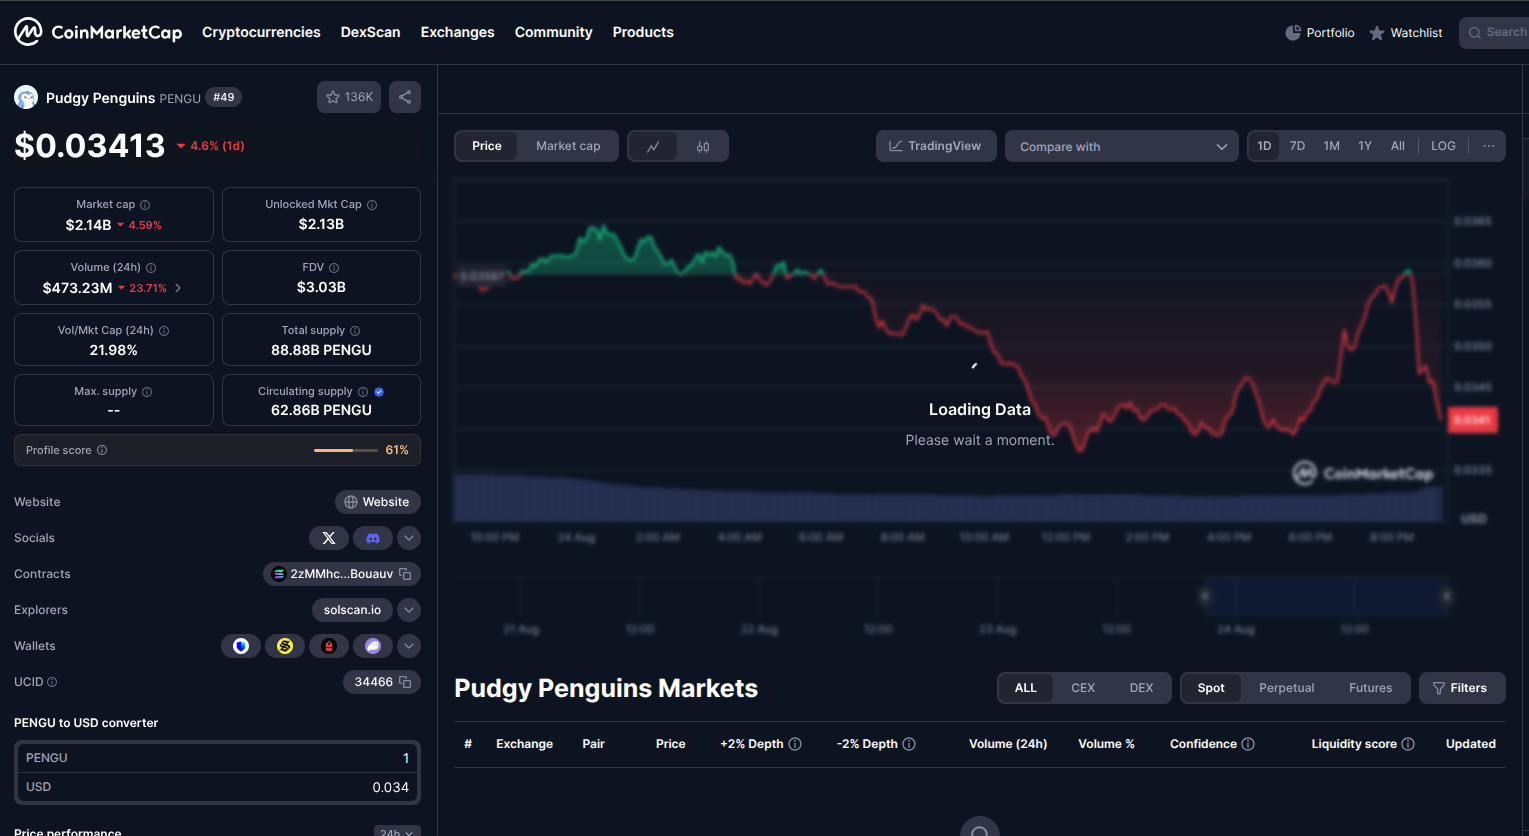Viewport: 1529px width, 836px height.
Task: Show UCID info icon
Action: click(x=52, y=682)
